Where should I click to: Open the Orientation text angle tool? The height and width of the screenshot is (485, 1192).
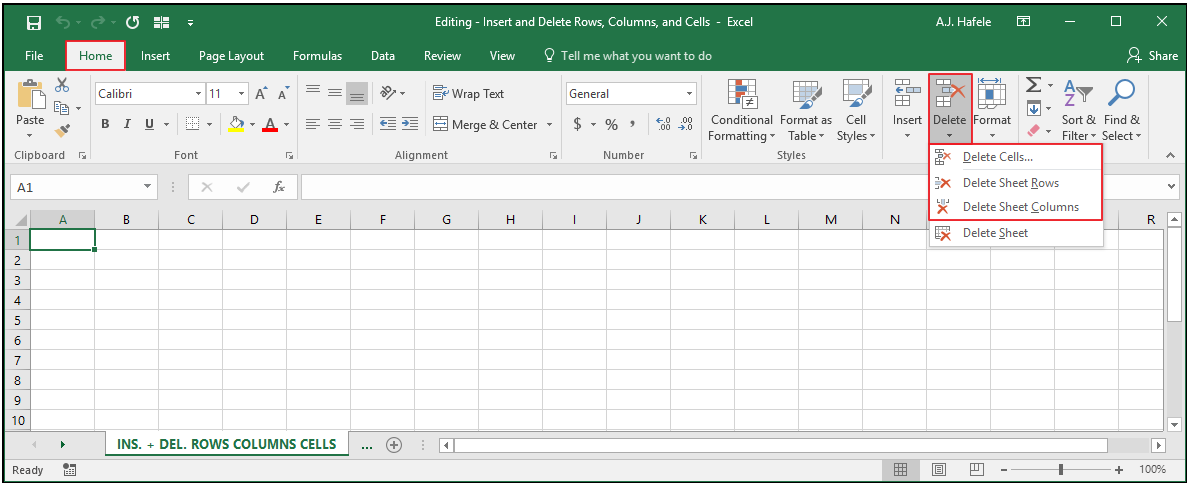tap(388, 93)
